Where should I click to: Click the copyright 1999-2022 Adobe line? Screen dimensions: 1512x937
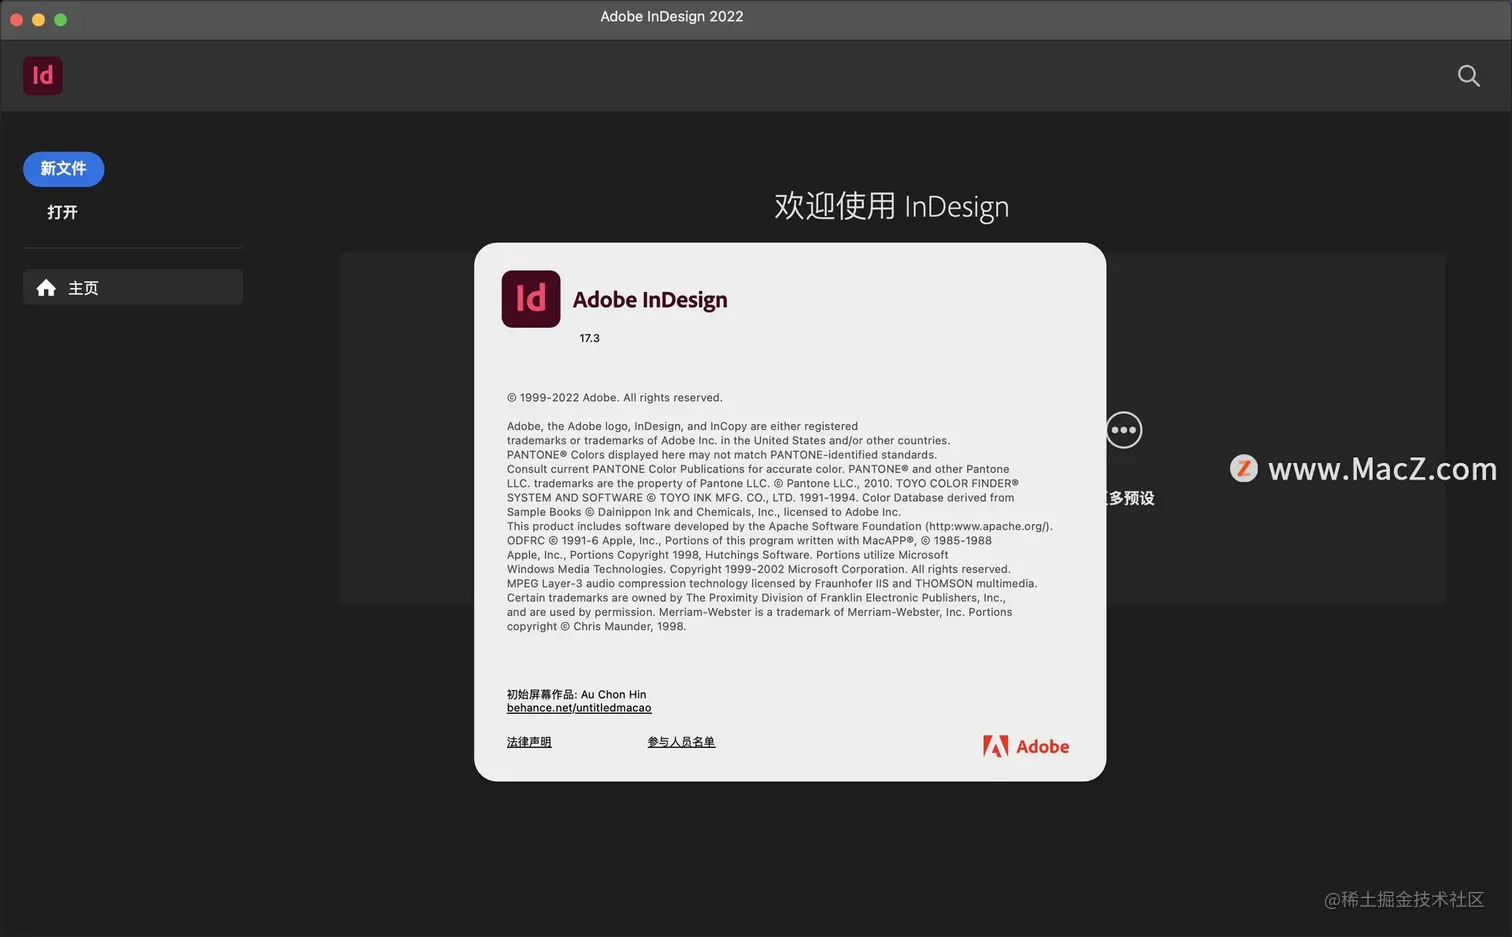pos(614,398)
